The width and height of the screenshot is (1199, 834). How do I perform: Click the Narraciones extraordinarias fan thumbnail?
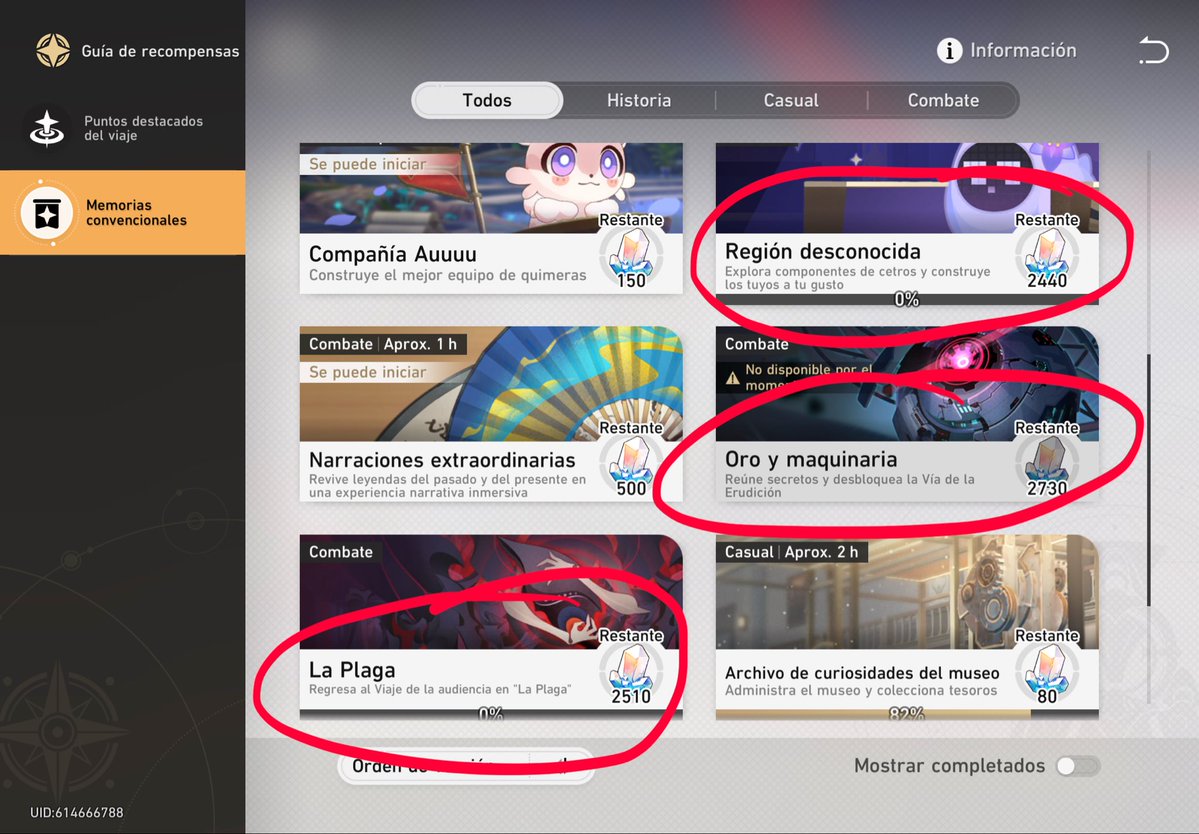click(x=491, y=385)
